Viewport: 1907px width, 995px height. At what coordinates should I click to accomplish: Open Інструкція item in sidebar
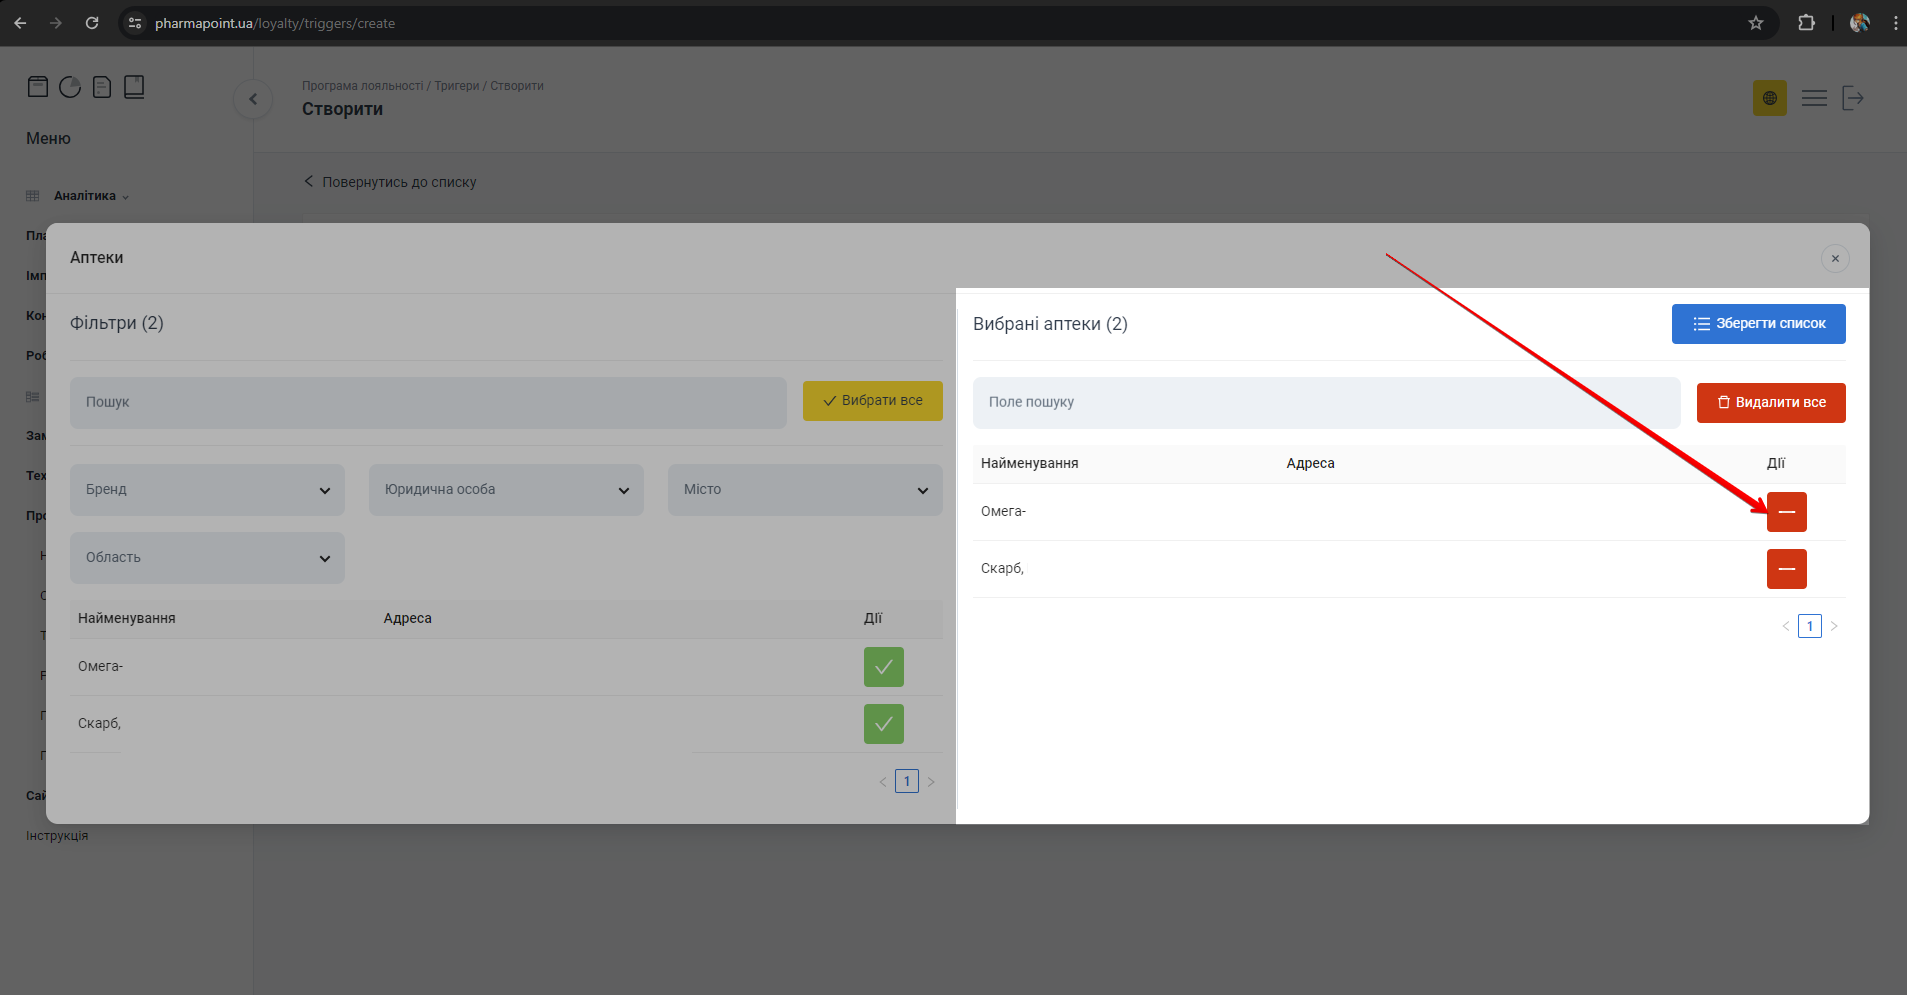click(57, 836)
